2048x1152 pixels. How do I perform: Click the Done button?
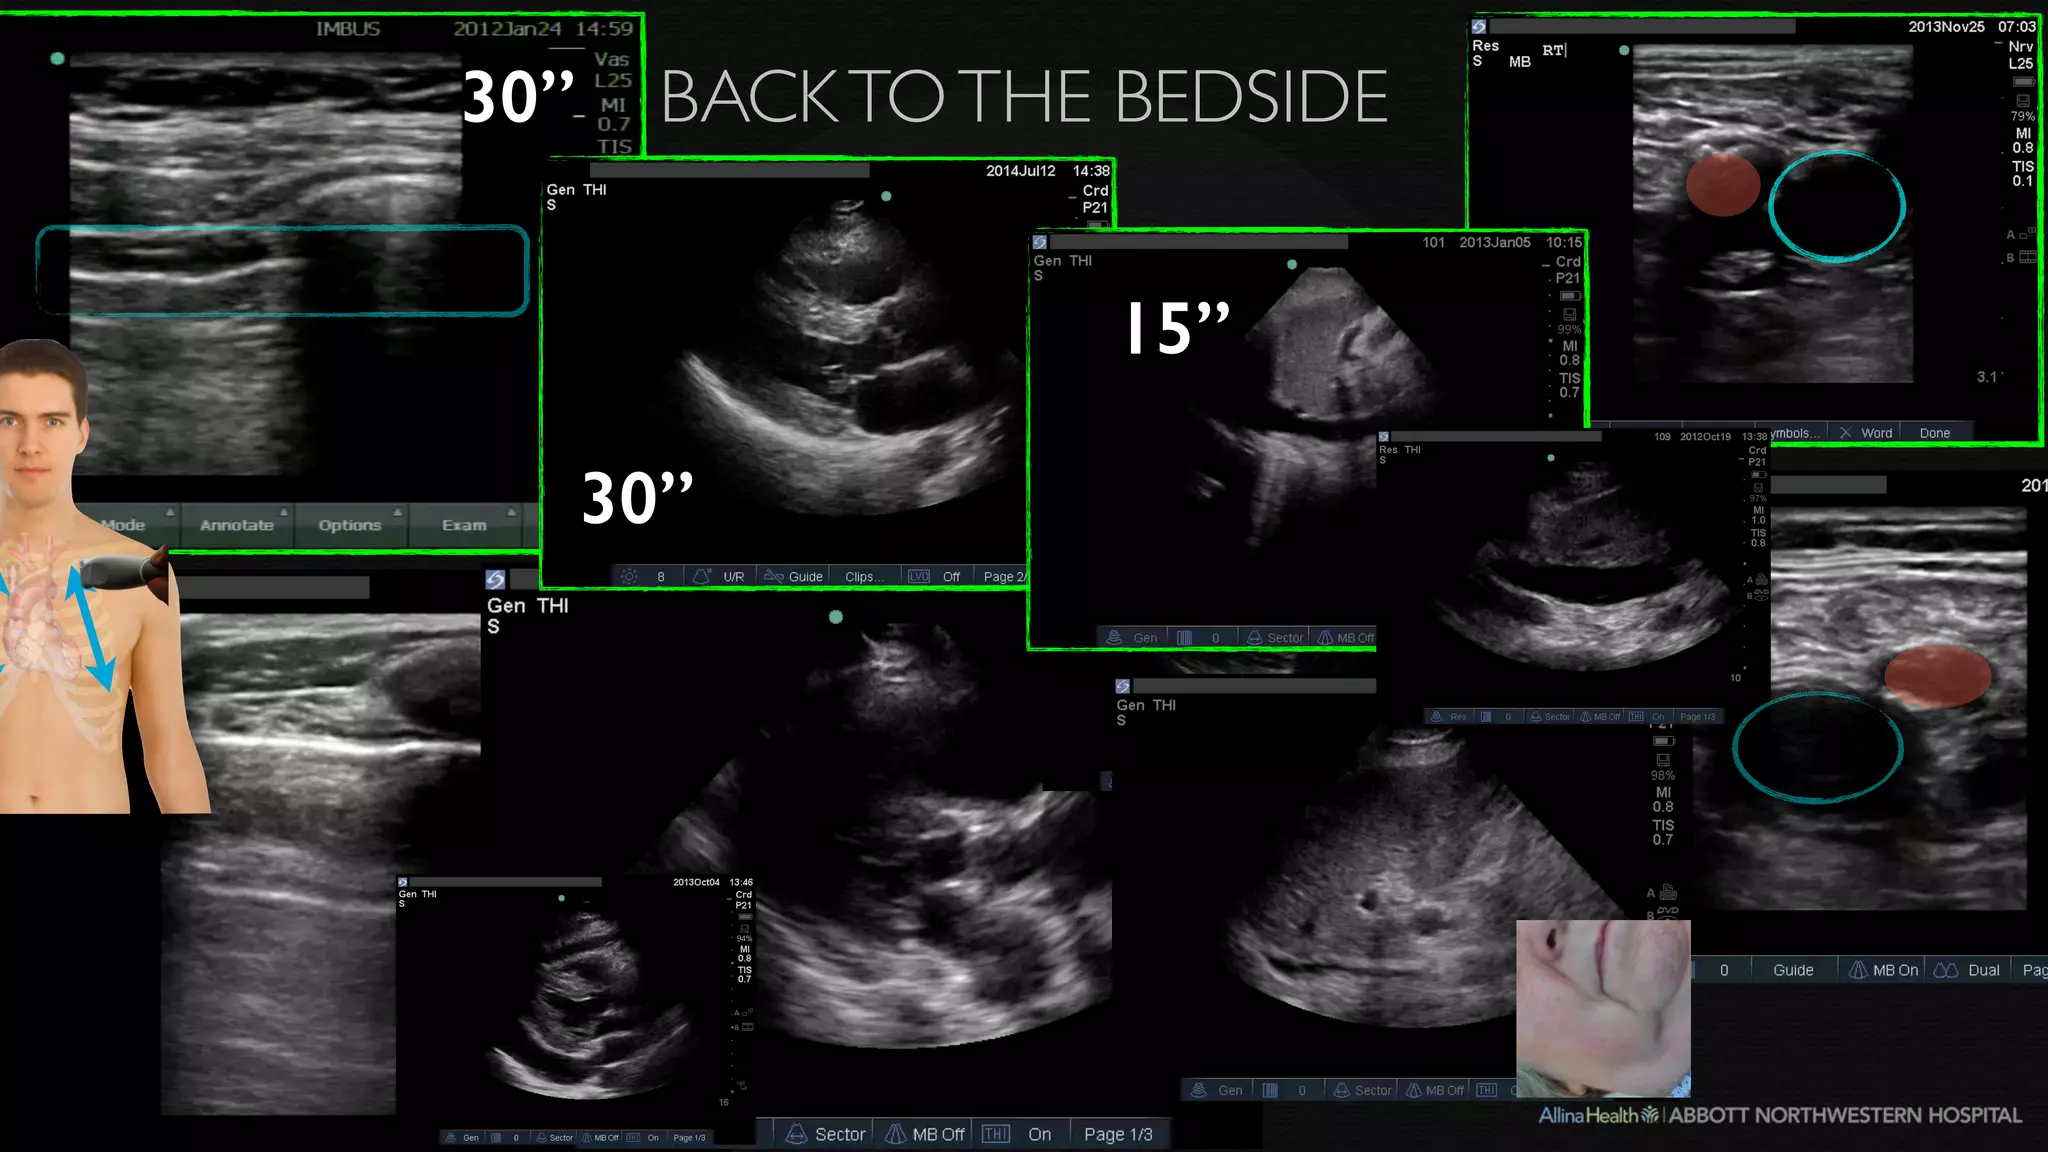pyautogui.click(x=1935, y=433)
